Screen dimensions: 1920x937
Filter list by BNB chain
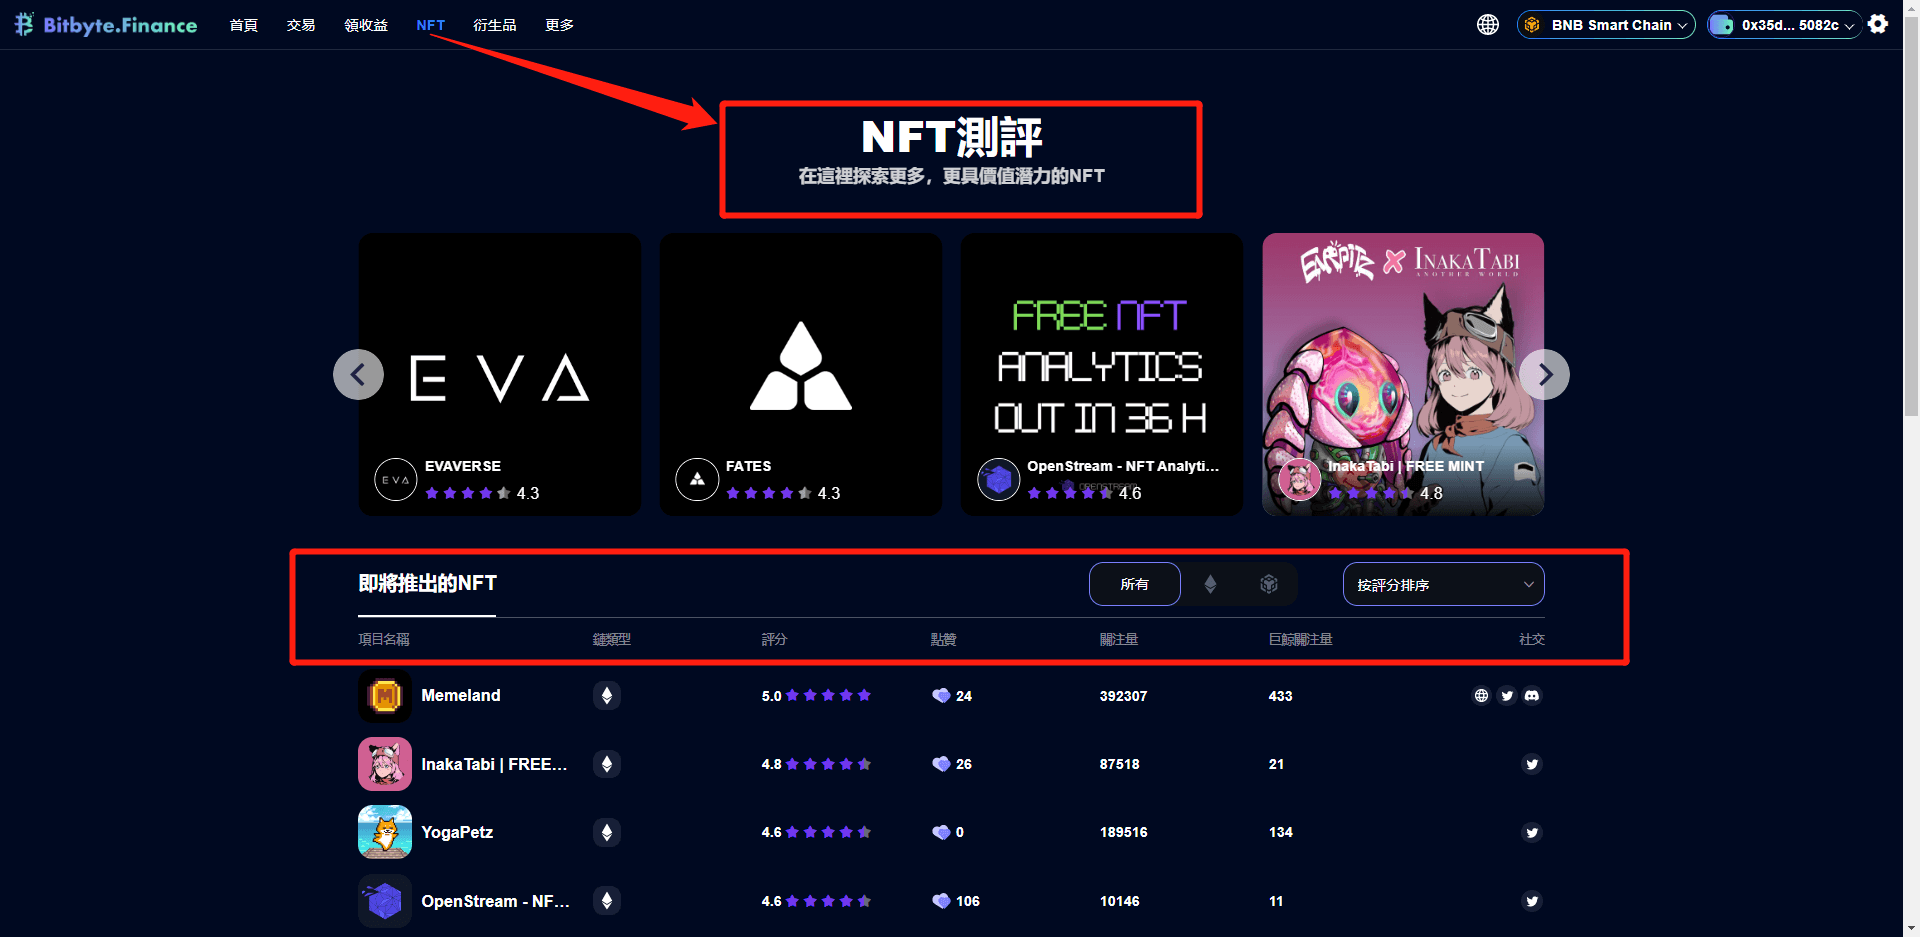[x=1268, y=585]
